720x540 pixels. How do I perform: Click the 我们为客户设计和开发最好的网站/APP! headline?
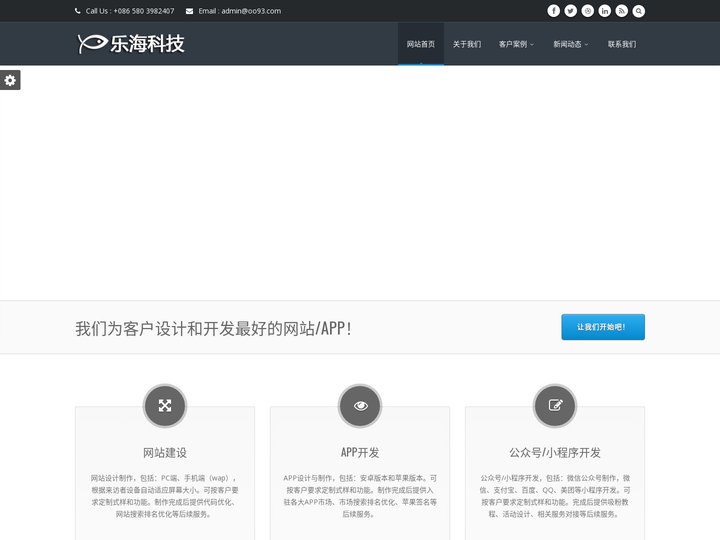tap(214, 329)
